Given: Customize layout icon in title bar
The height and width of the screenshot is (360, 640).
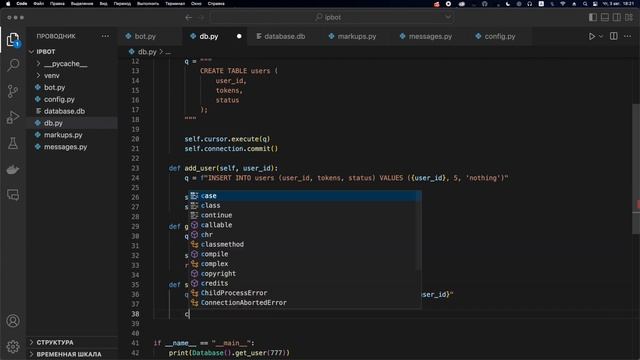Looking at the screenshot, I should coord(629,17).
